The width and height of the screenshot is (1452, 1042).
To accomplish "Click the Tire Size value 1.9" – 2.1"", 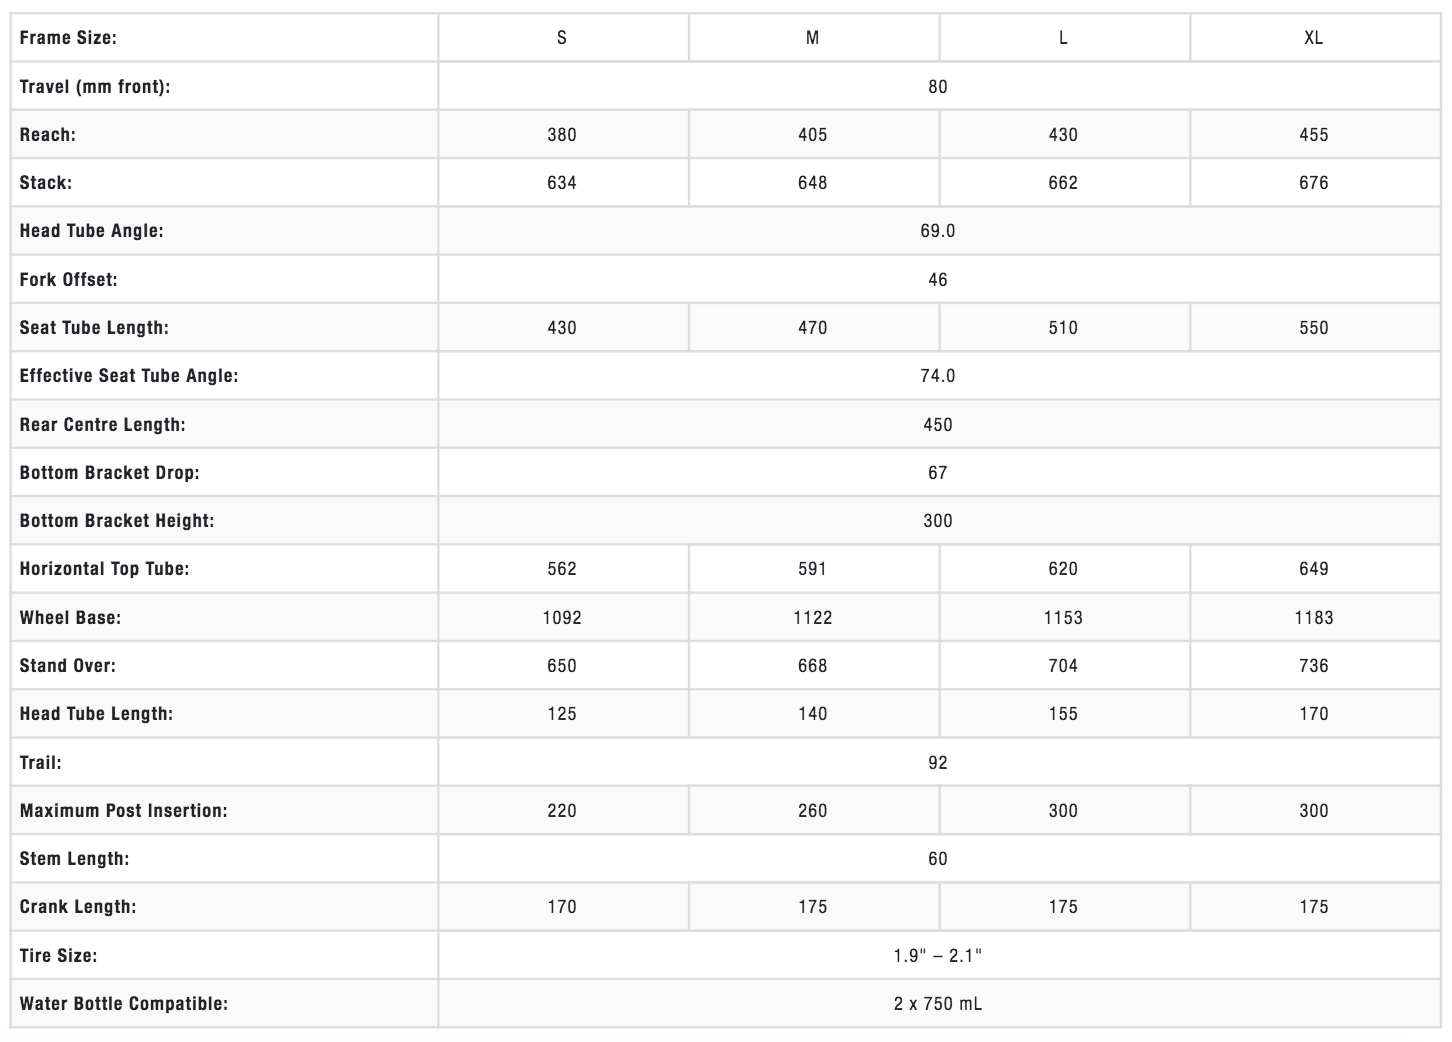I will pyautogui.click(x=937, y=956).
